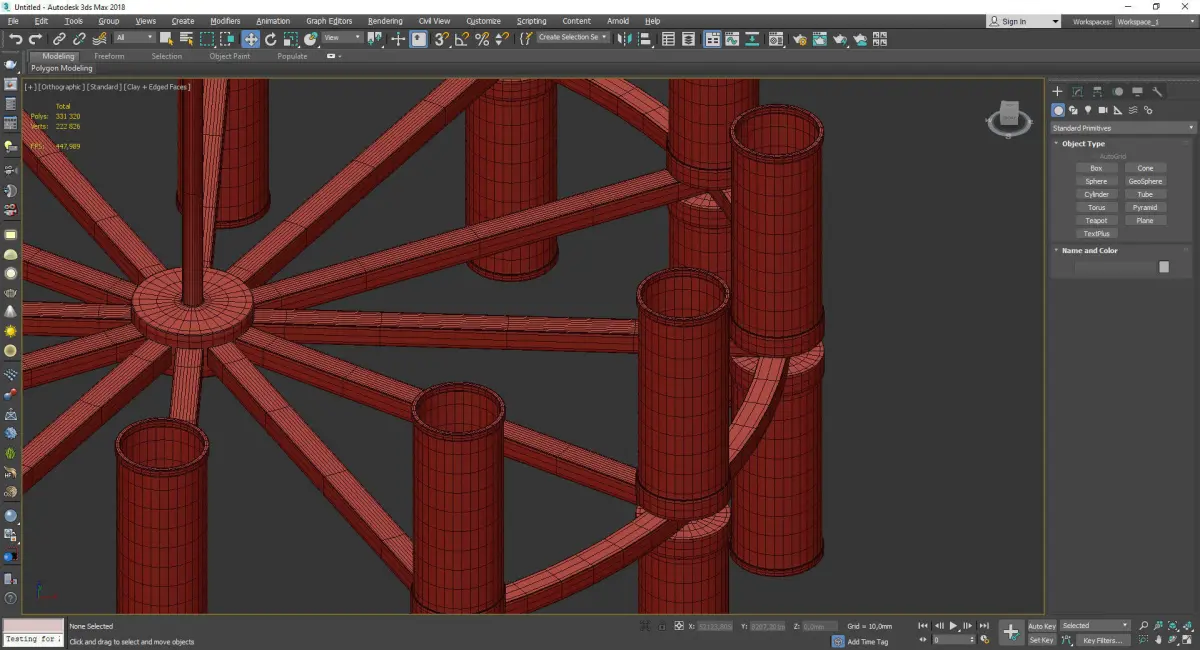Screen dimensions: 1200x650
Task: Open the Modify command panel tab
Action: 1077,91
